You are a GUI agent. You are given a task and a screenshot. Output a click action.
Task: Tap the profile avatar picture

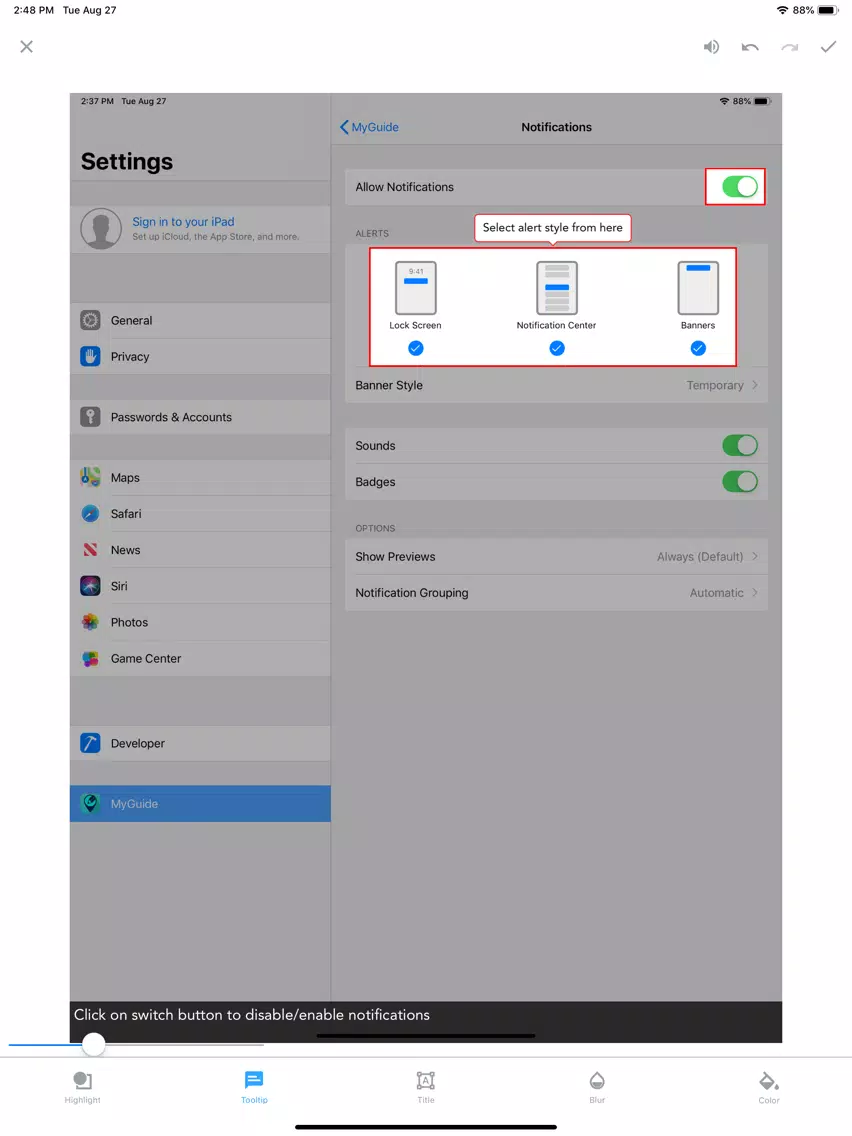point(101,229)
